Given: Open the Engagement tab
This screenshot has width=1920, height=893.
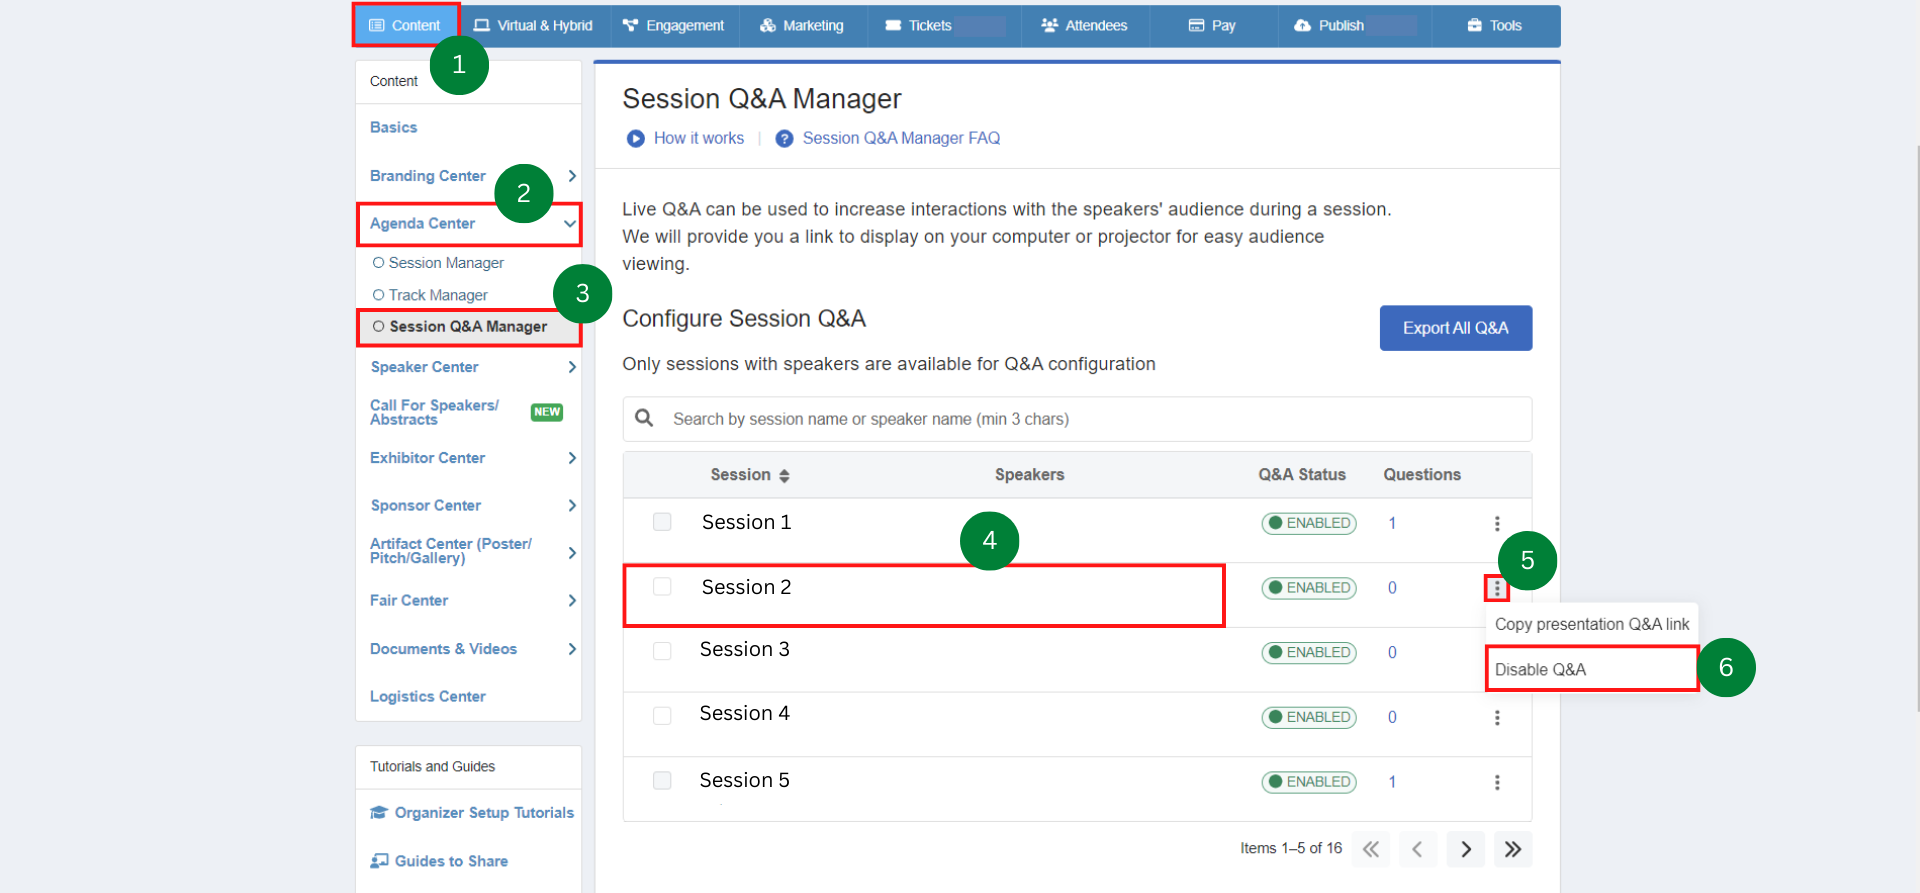Looking at the screenshot, I should (674, 26).
